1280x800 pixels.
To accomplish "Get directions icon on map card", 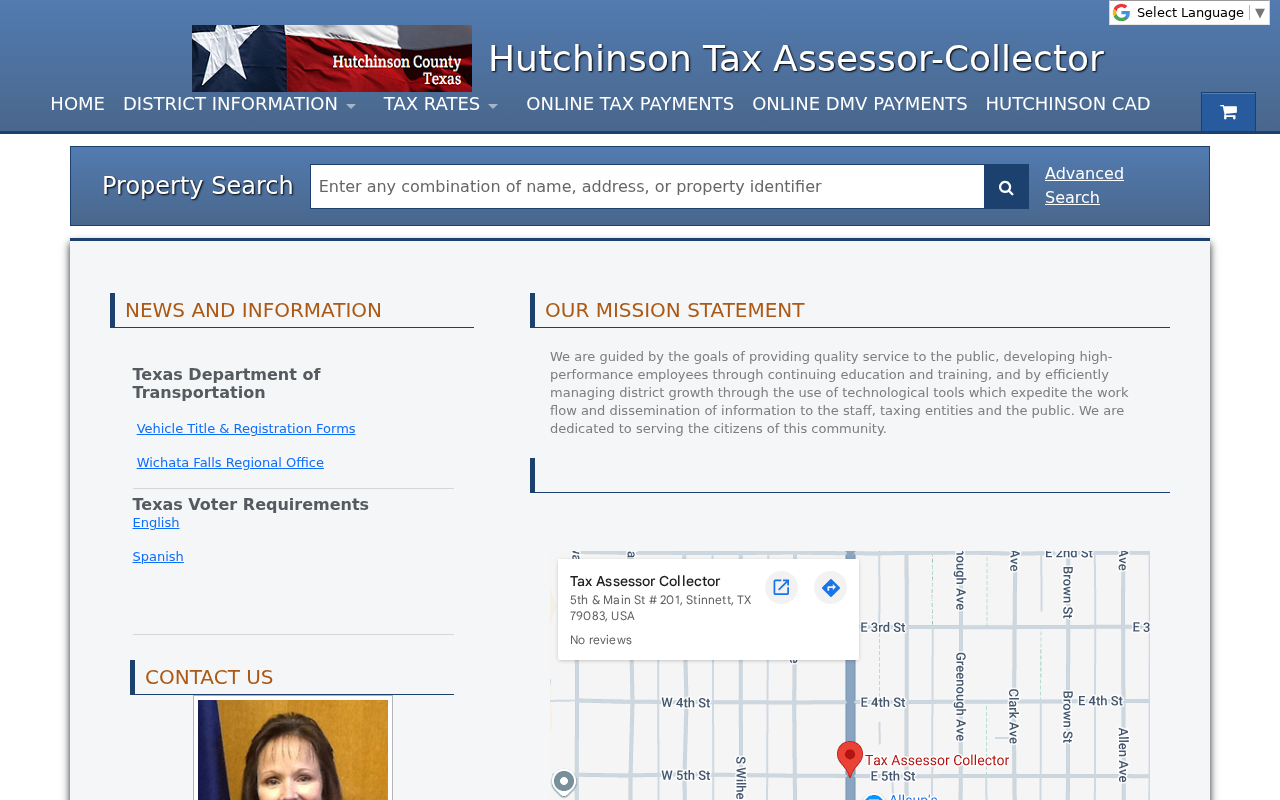I will [x=830, y=588].
